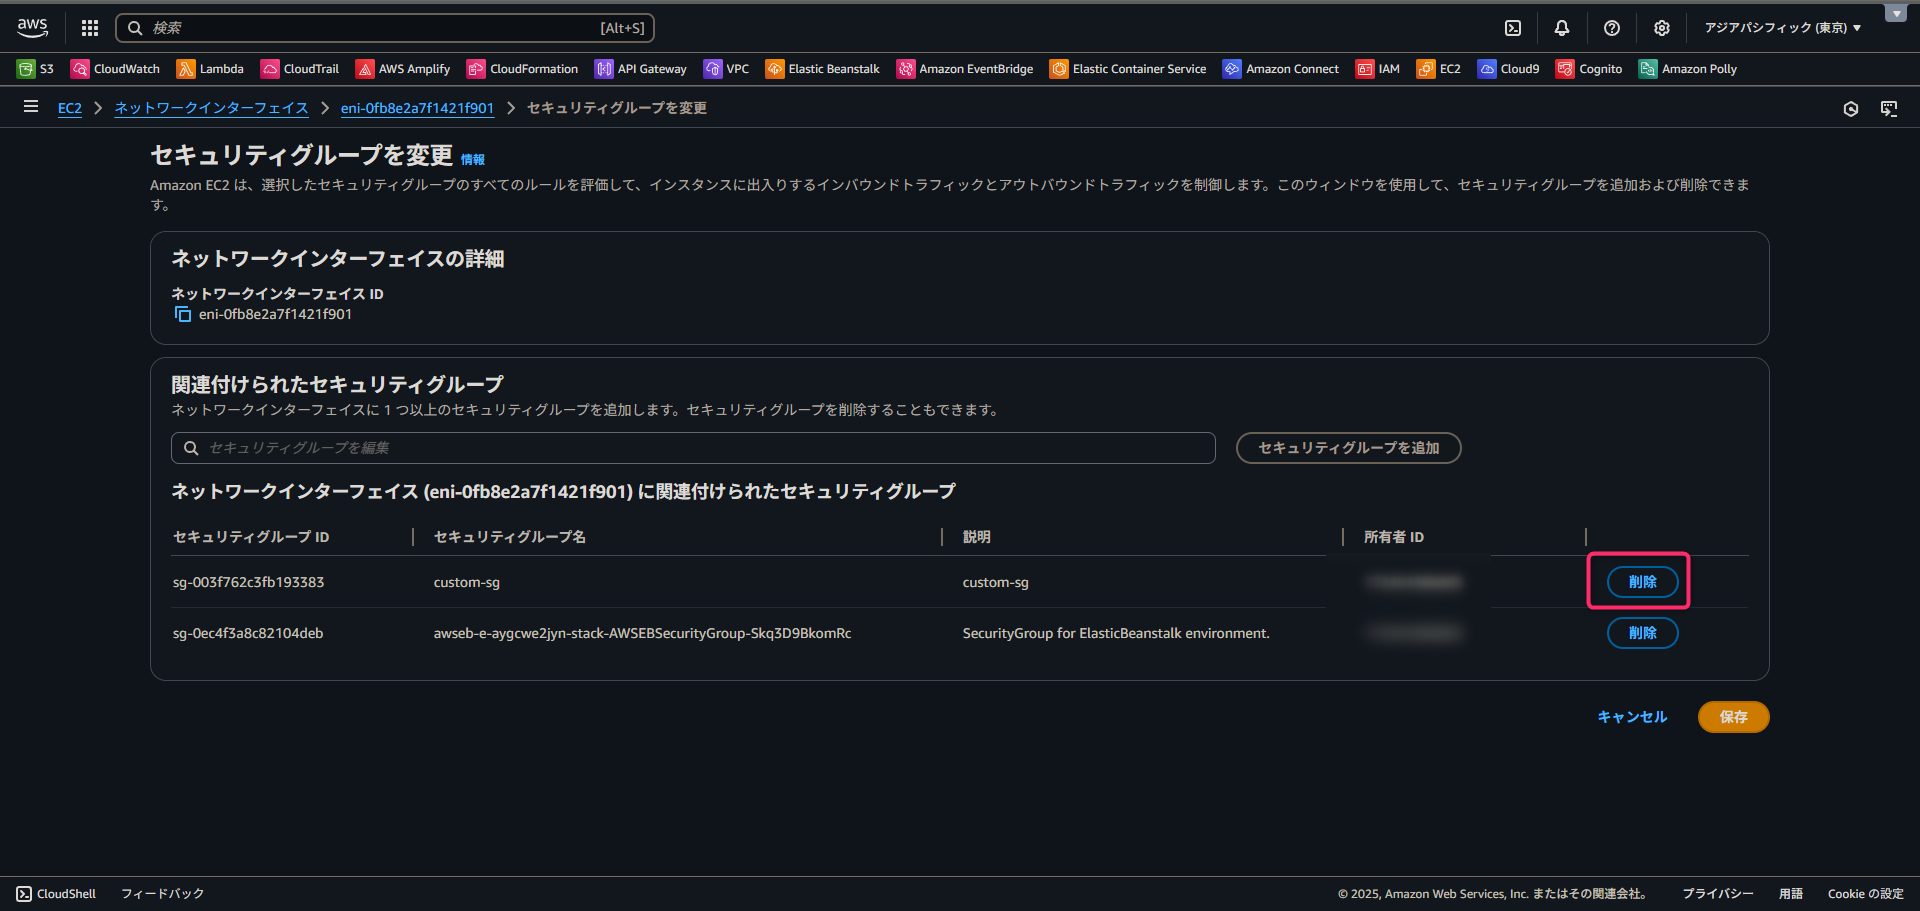Open Amazon EventBridge from the favorites bar

965,69
